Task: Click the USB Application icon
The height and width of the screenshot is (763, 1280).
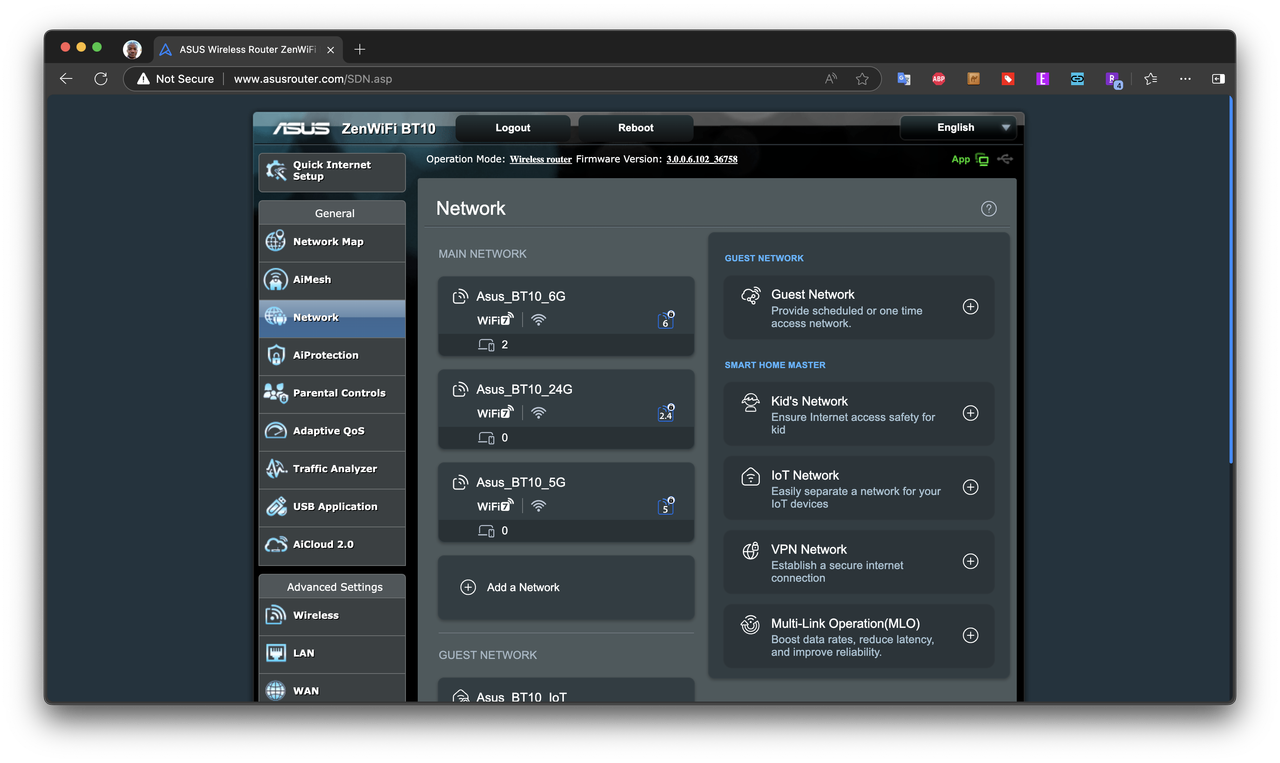Action: point(276,507)
